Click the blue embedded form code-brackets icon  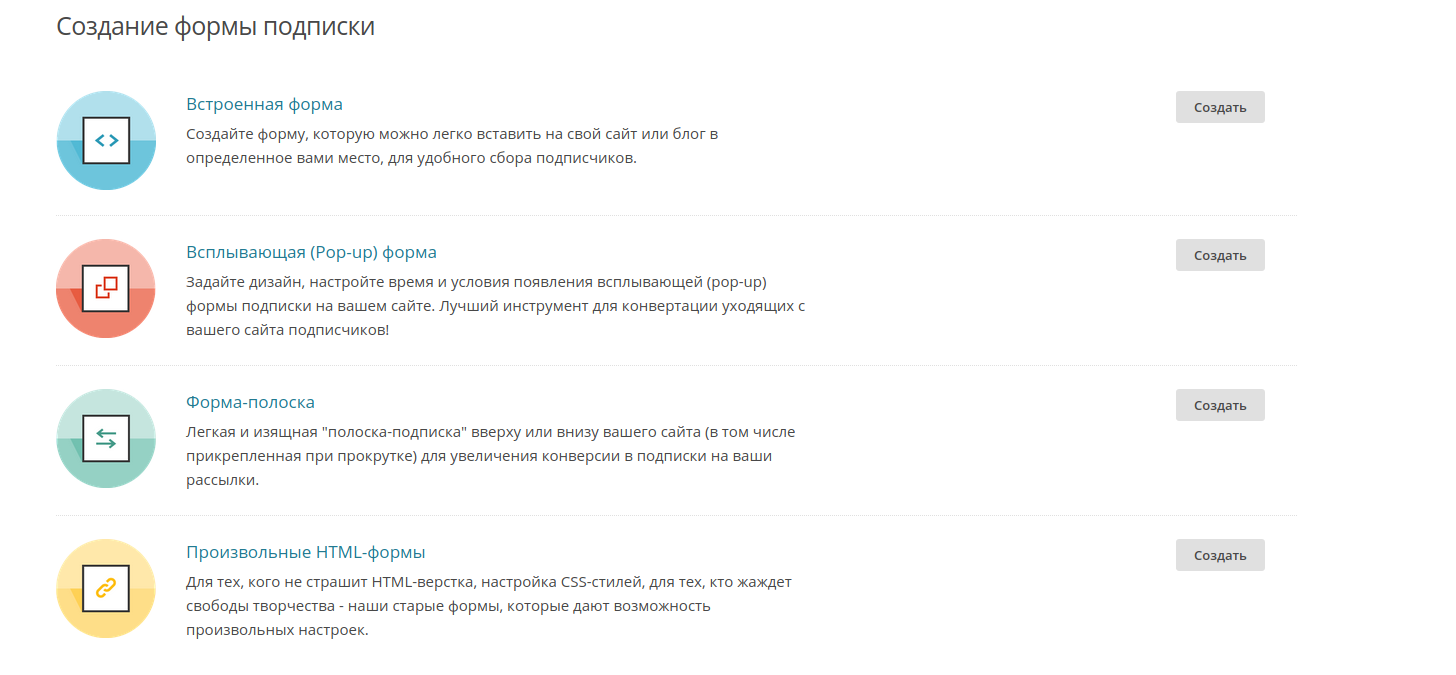click(x=106, y=140)
